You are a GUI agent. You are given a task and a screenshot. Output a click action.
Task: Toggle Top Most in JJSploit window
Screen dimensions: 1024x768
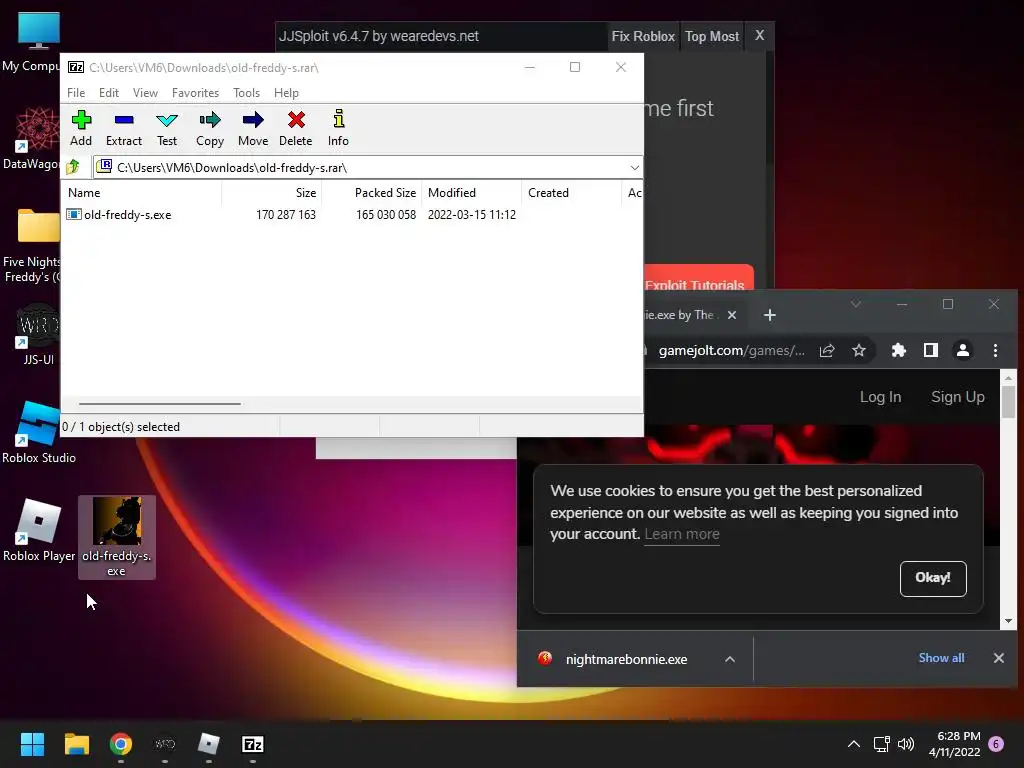(712, 37)
